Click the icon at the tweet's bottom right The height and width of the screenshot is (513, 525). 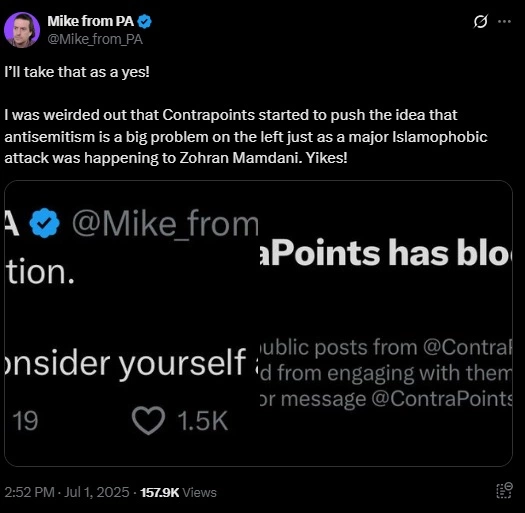point(504,491)
